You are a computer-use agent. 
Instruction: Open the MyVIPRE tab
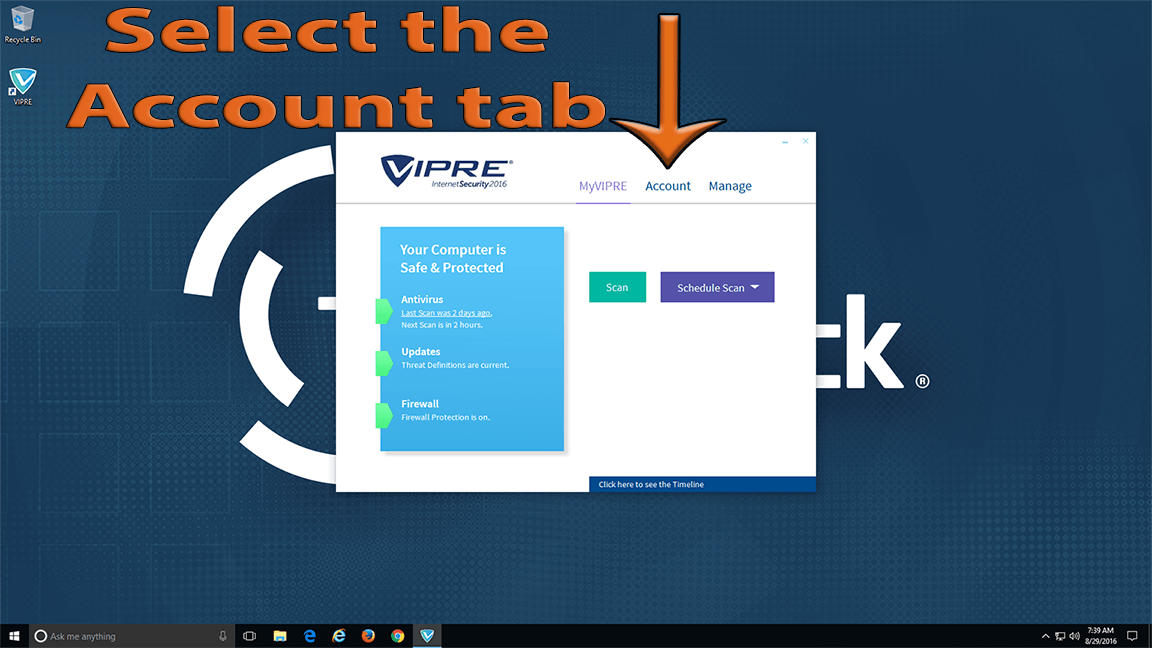(x=603, y=186)
